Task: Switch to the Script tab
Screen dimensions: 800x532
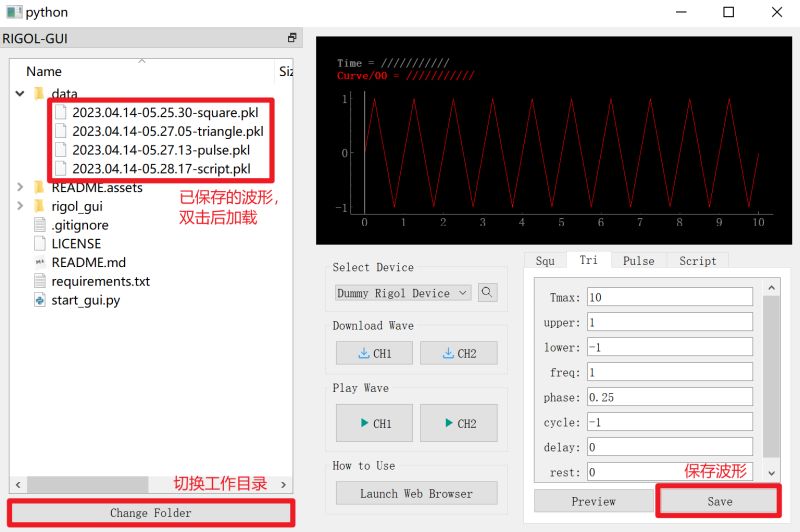Action: click(697, 261)
